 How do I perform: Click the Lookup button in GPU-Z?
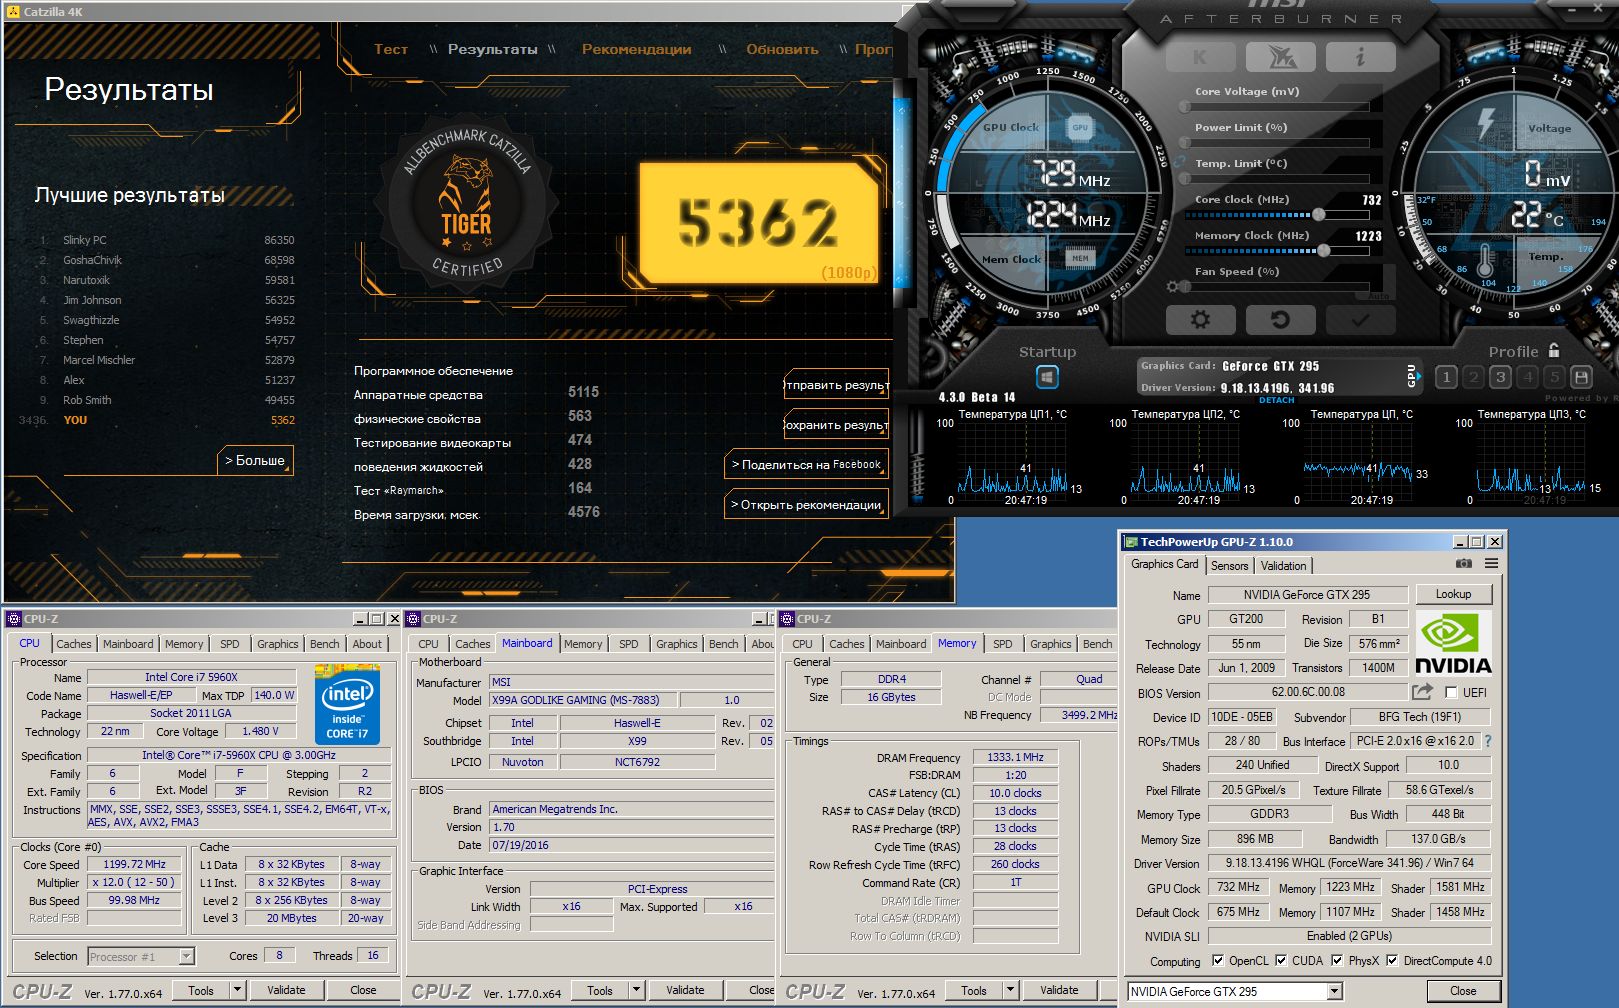[x=1453, y=594]
